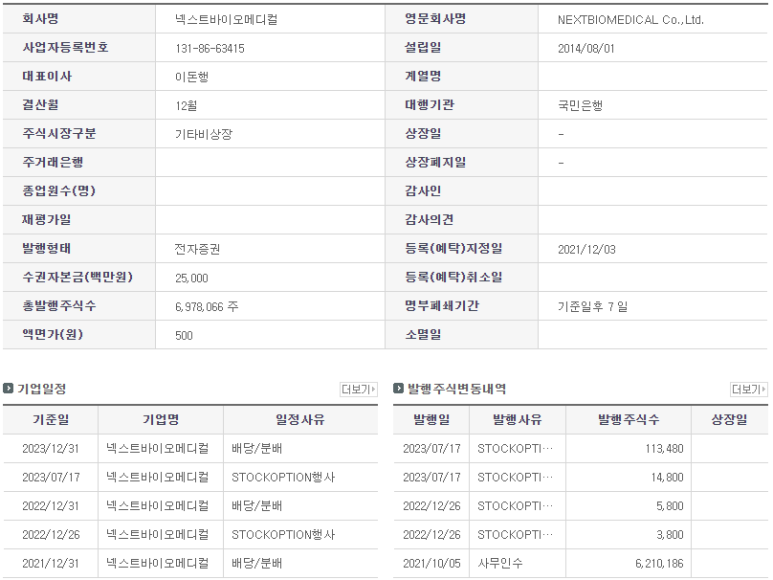Select the 기업명 column header
The height and width of the screenshot is (580, 773).
[x=161, y=420]
